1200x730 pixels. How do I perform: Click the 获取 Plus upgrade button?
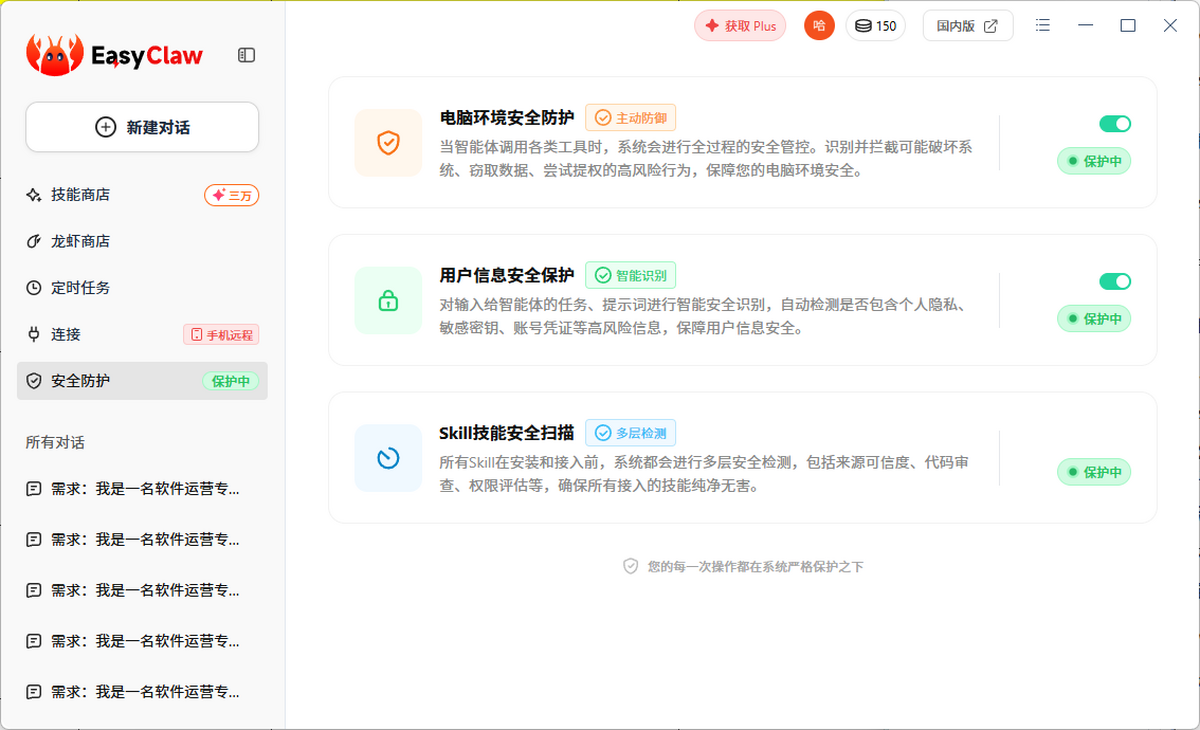[740, 26]
